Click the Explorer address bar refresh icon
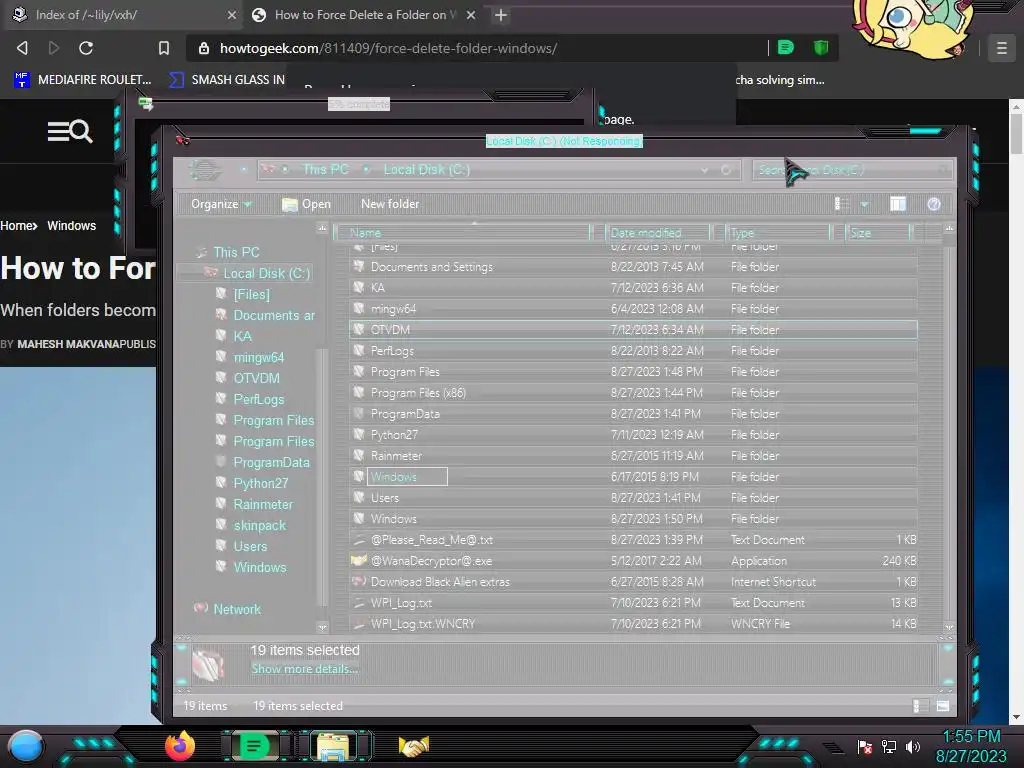This screenshot has height=768, width=1024. click(726, 170)
